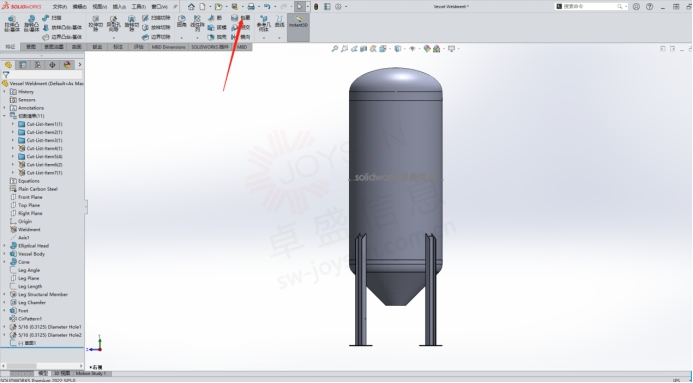Expand the Feet feature
The width and height of the screenshot is (693, 383).
[x=4, y=311]
